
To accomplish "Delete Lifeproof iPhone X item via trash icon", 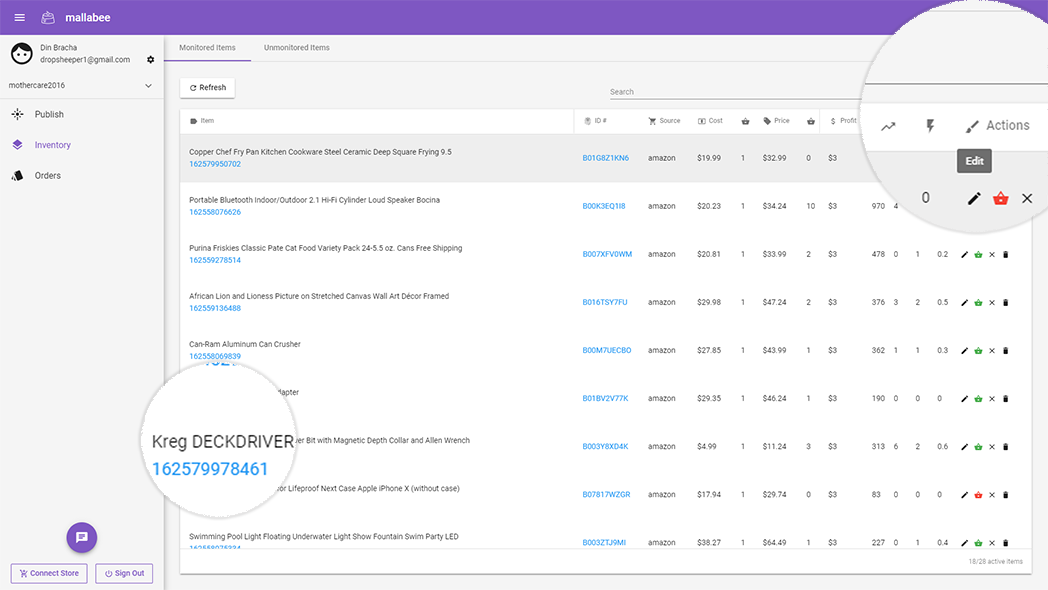I will pos(1005,495).
